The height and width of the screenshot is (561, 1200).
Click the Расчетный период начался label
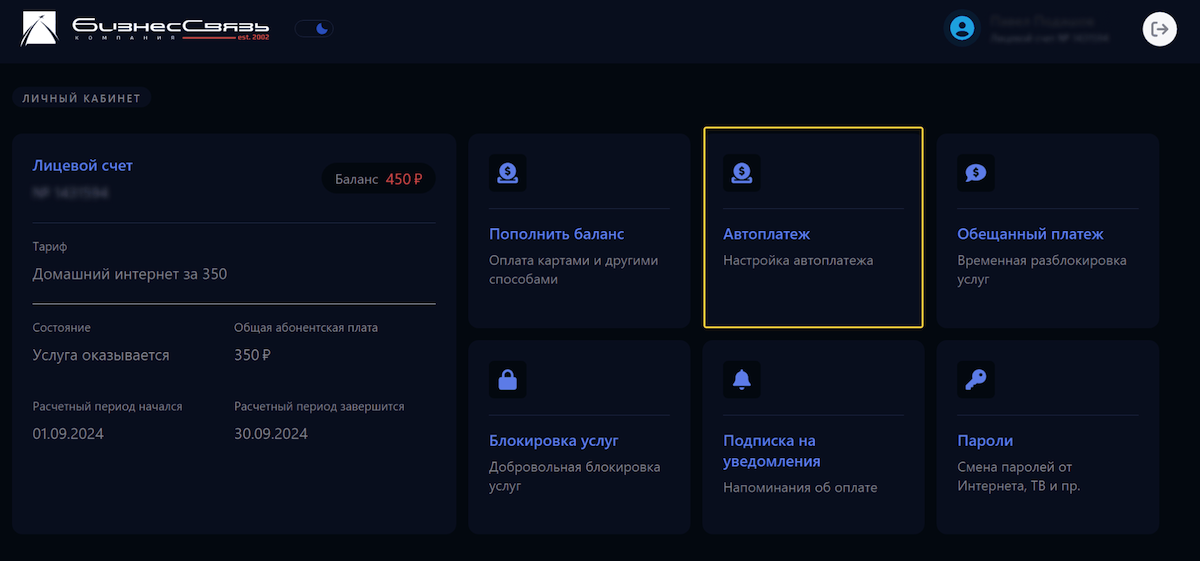tap(107, 406)
